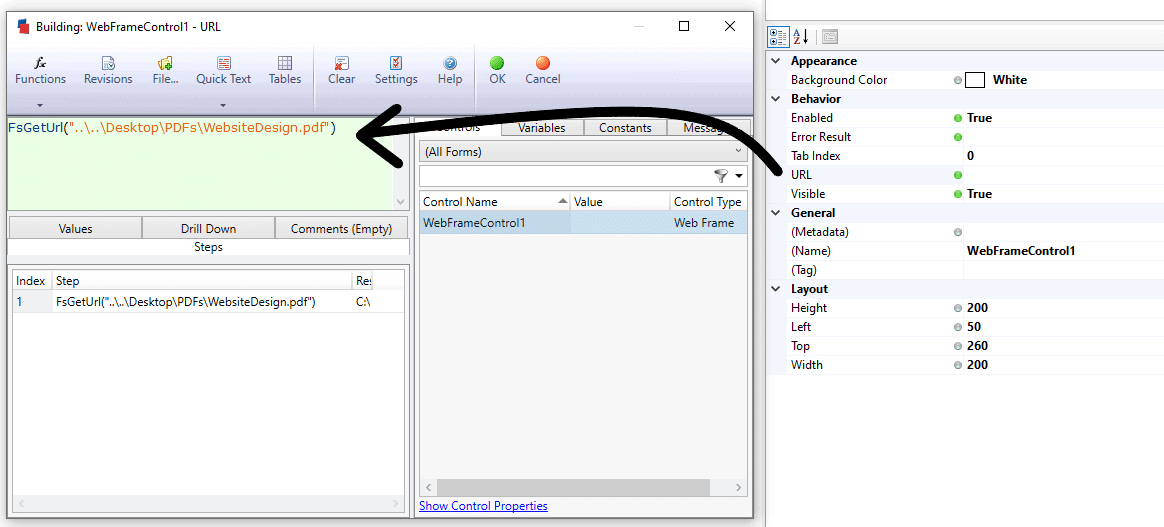
Task: Click the gray dot beside Left property
Action: click(958, 327)
